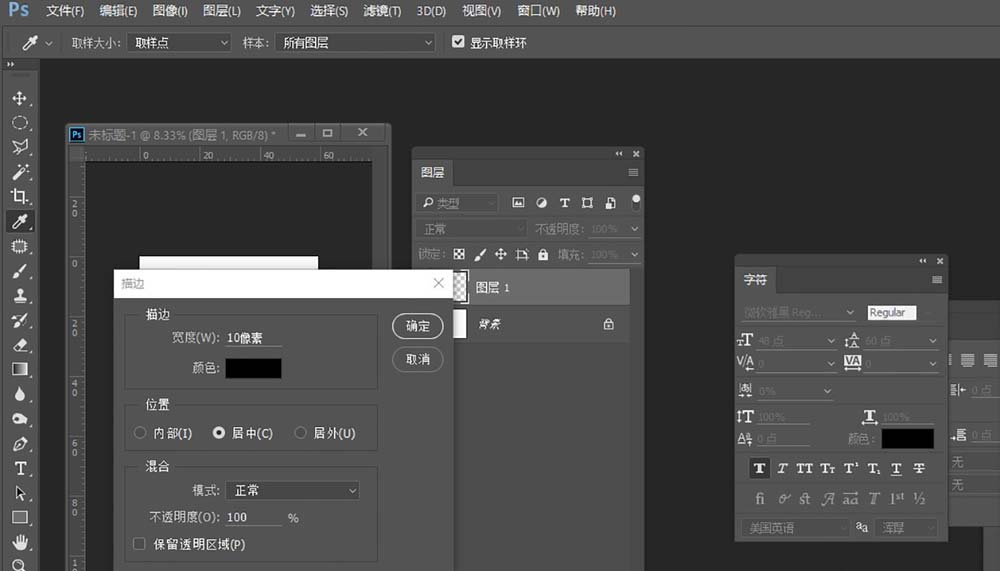Lock image pixels brush icon
The height and width of the screenshot is (571, 1000).
[480, 255]
